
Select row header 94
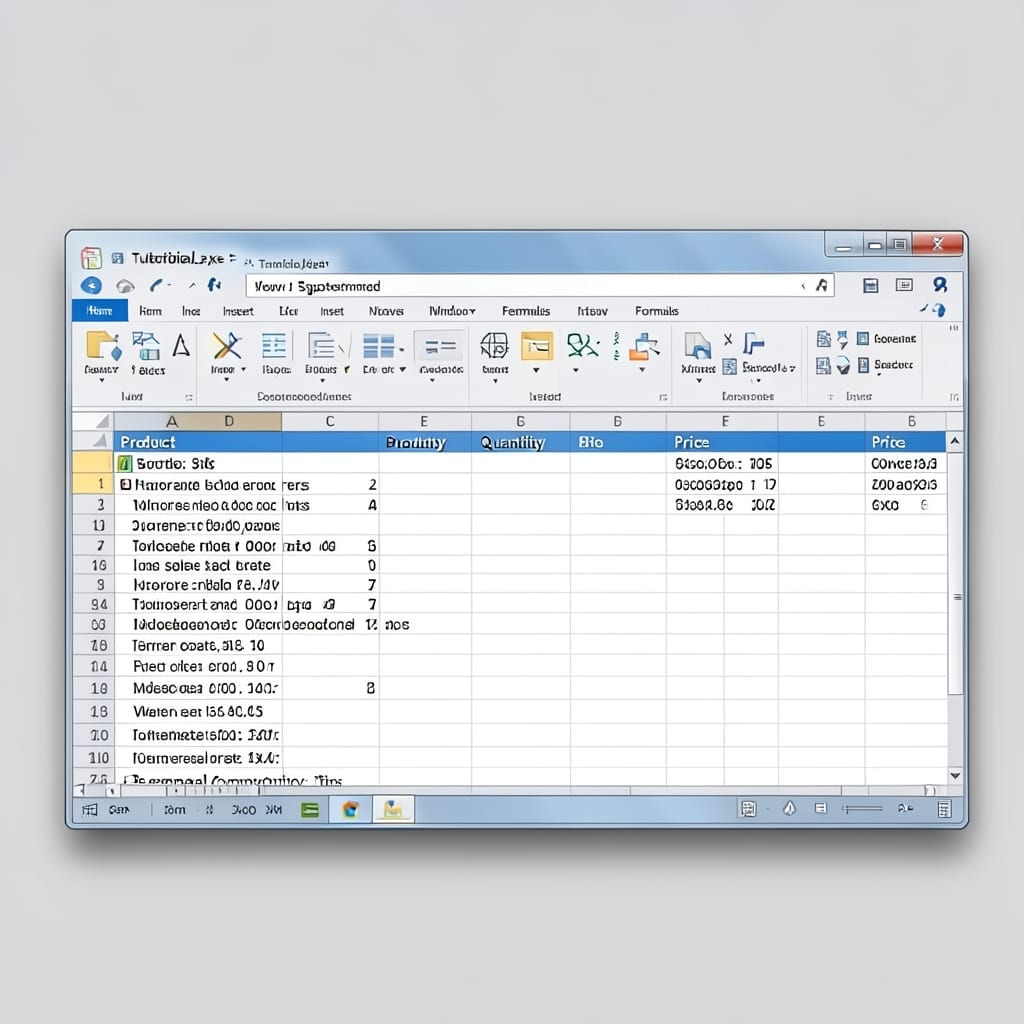point(93,604)
